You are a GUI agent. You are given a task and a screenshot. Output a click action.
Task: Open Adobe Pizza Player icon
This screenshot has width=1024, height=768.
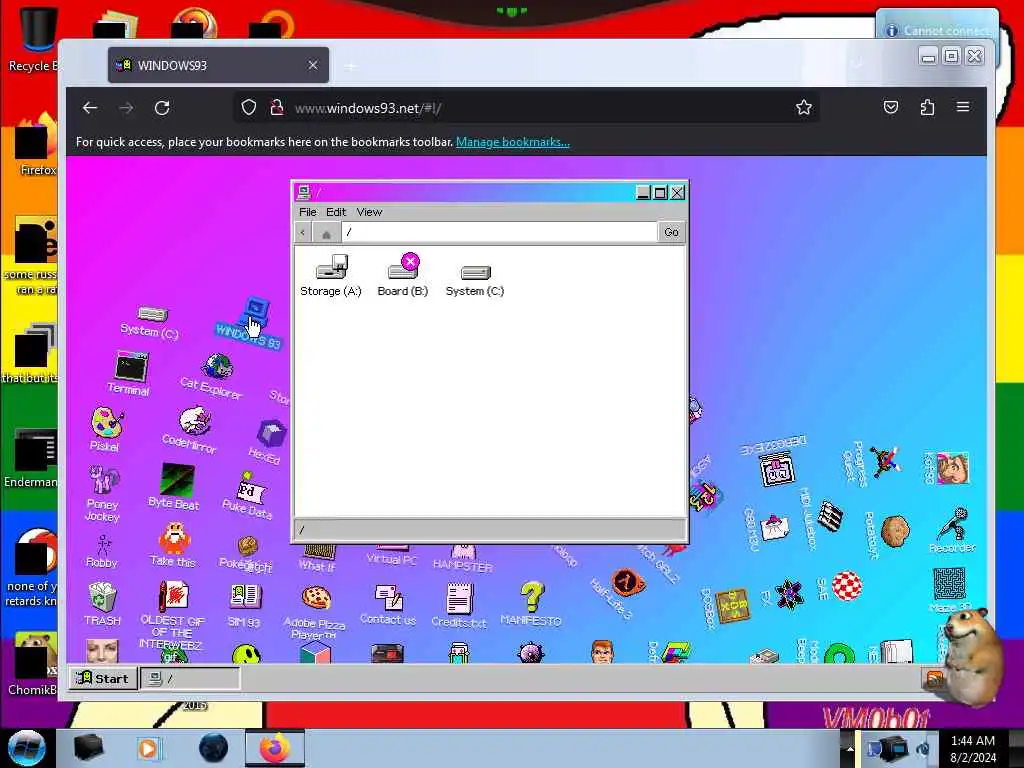tap(315, 612)
